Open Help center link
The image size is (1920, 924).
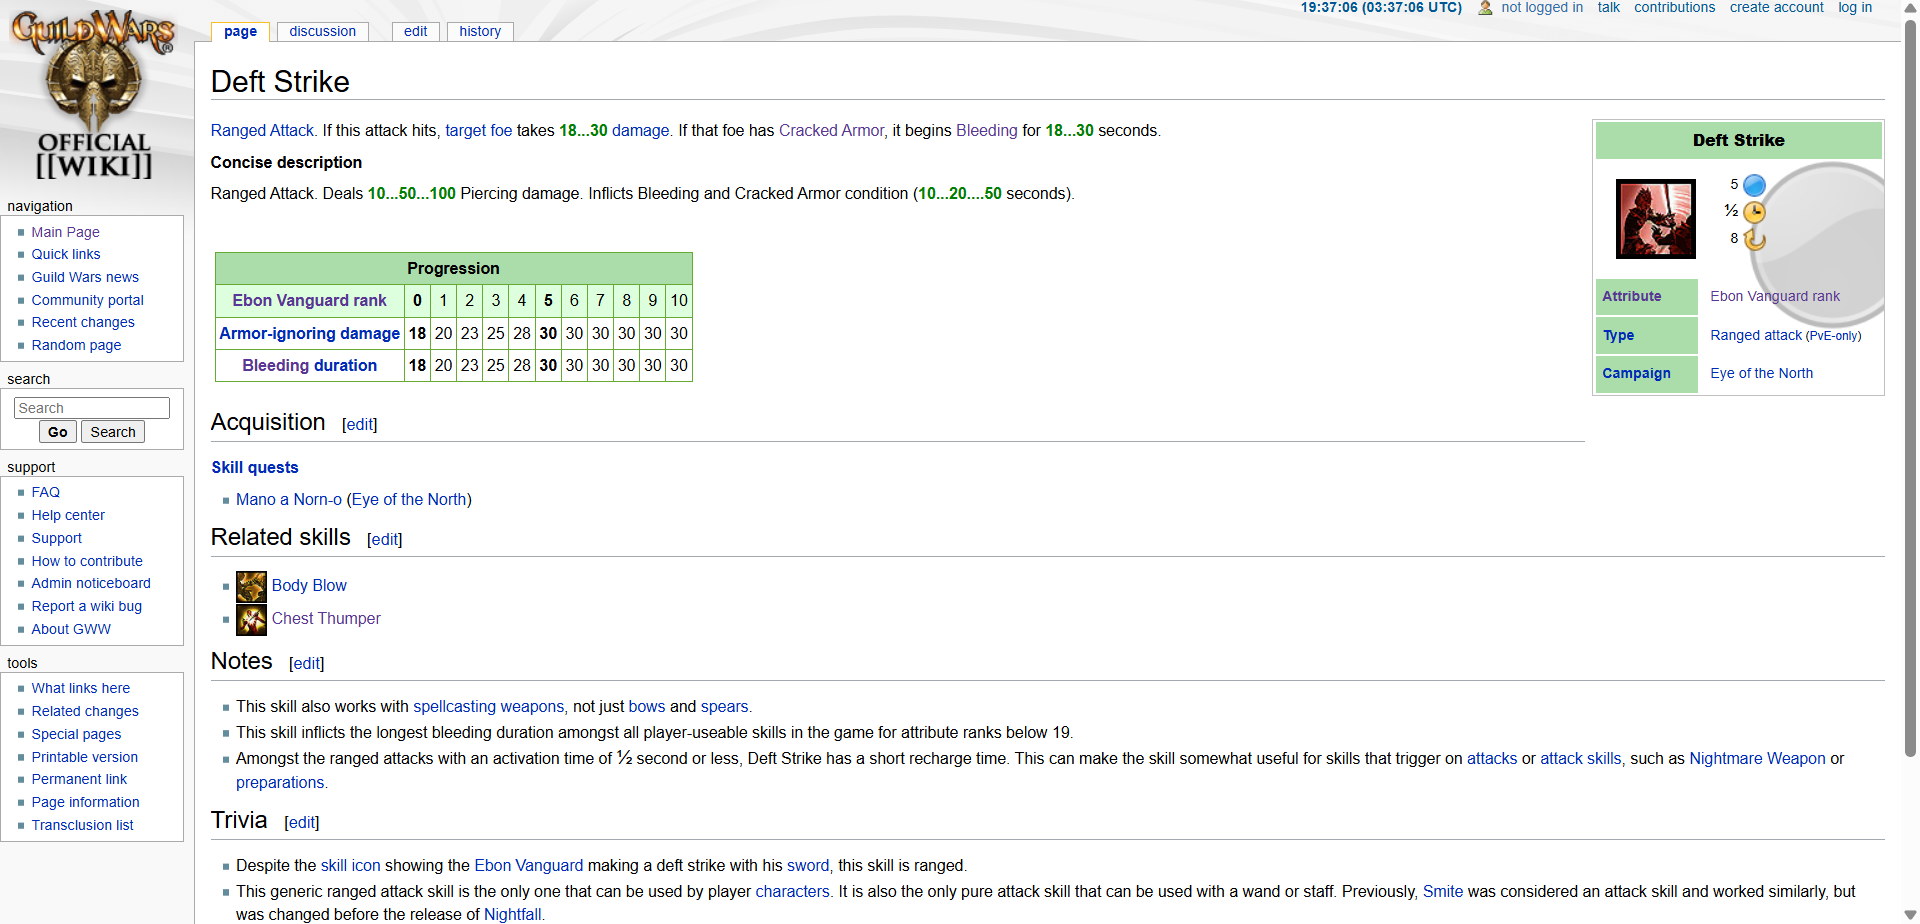[x=68, y=515]
